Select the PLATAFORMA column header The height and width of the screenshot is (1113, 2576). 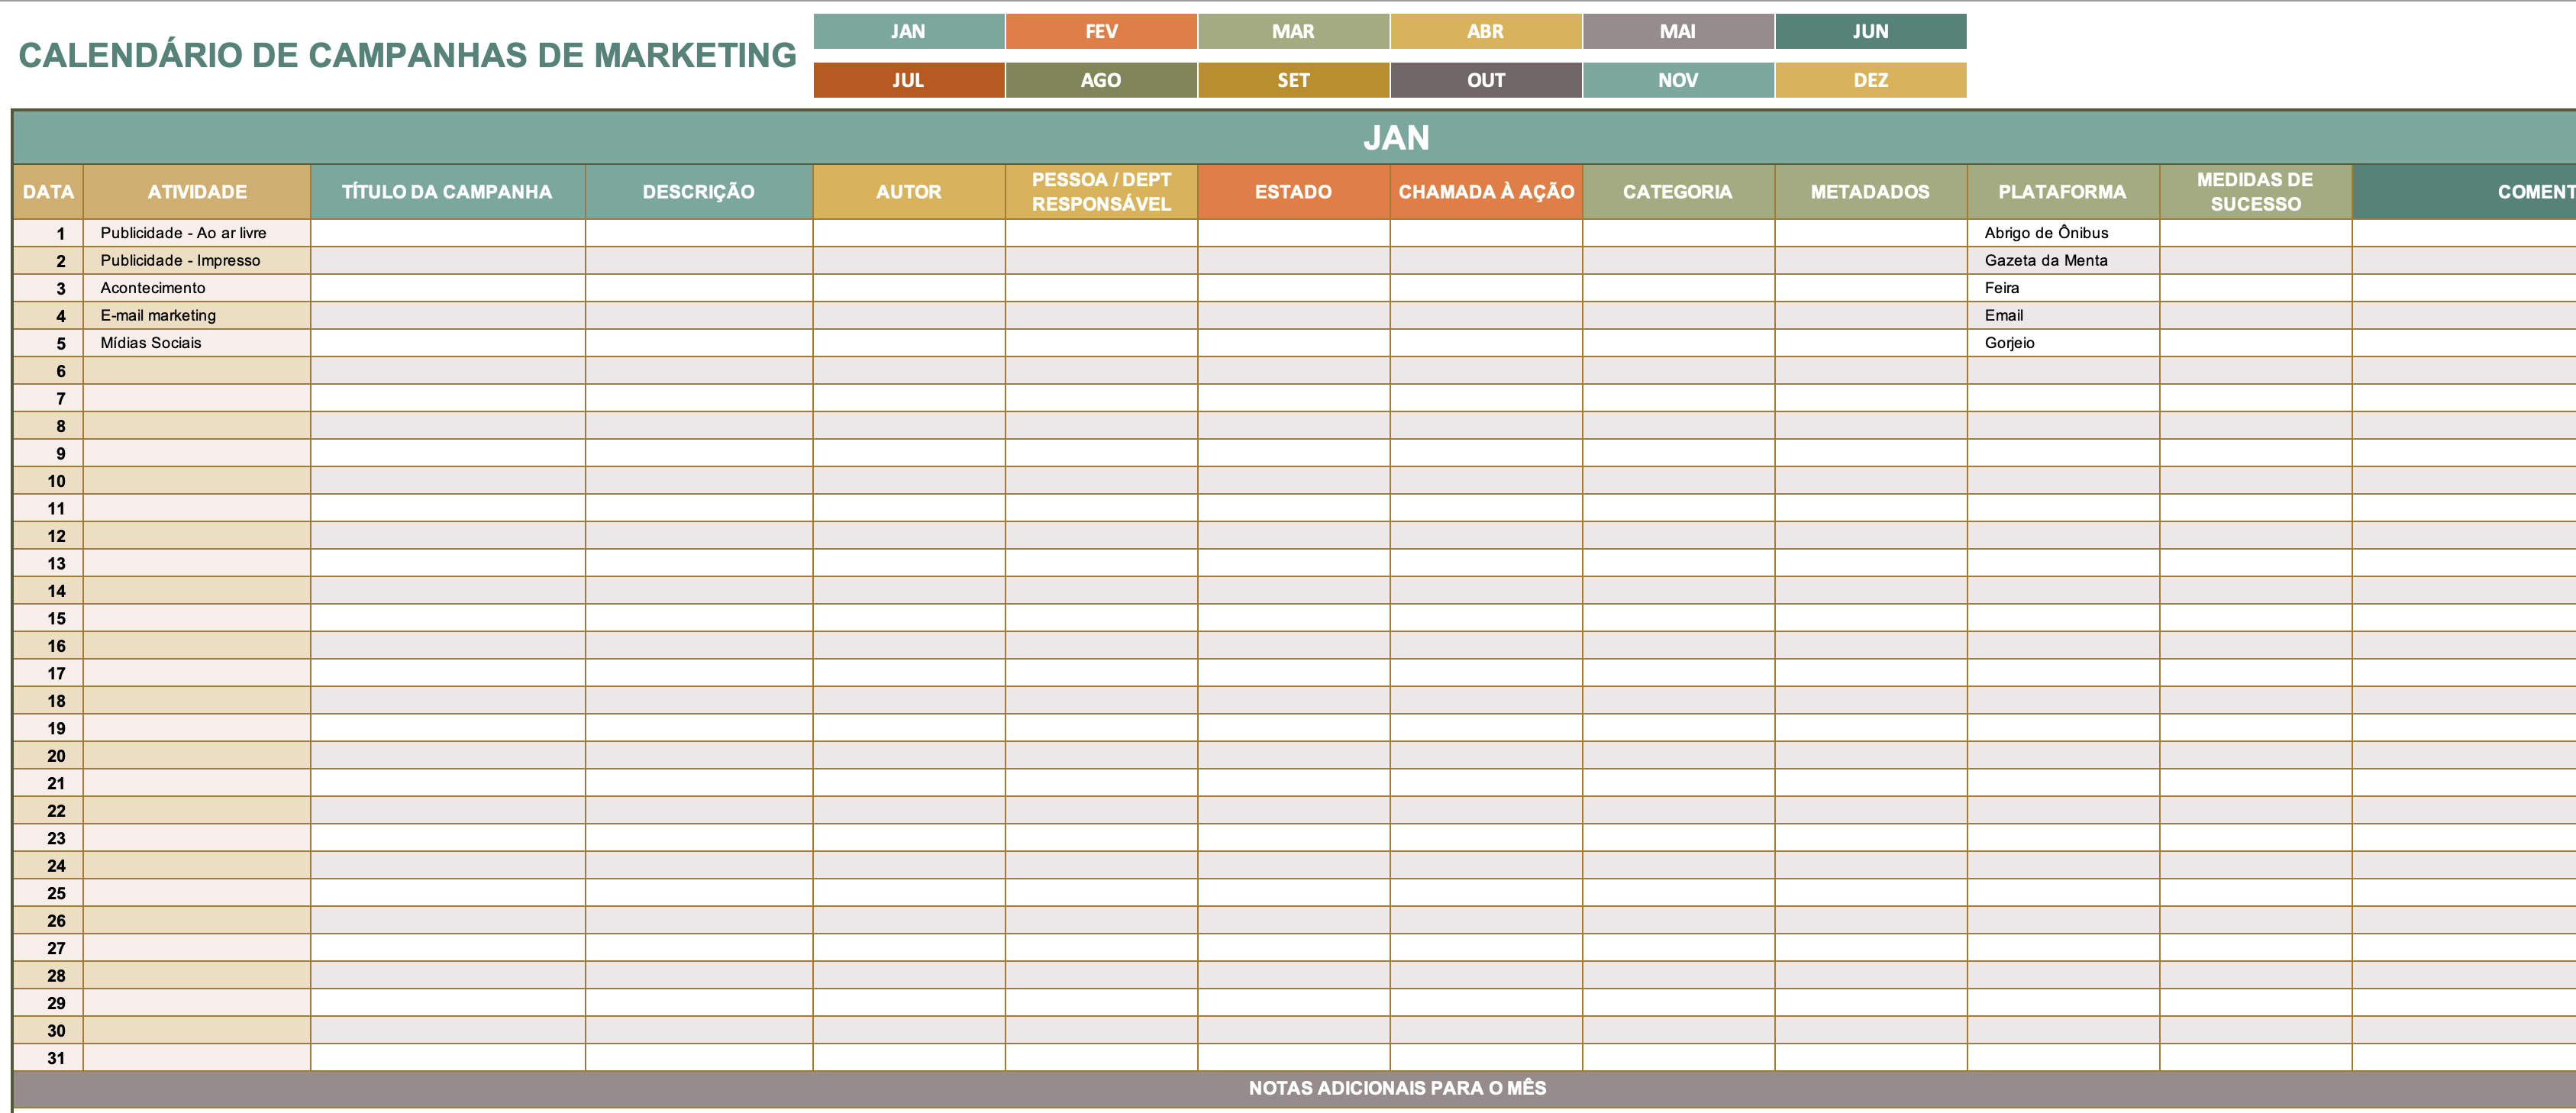(2063, 192)
